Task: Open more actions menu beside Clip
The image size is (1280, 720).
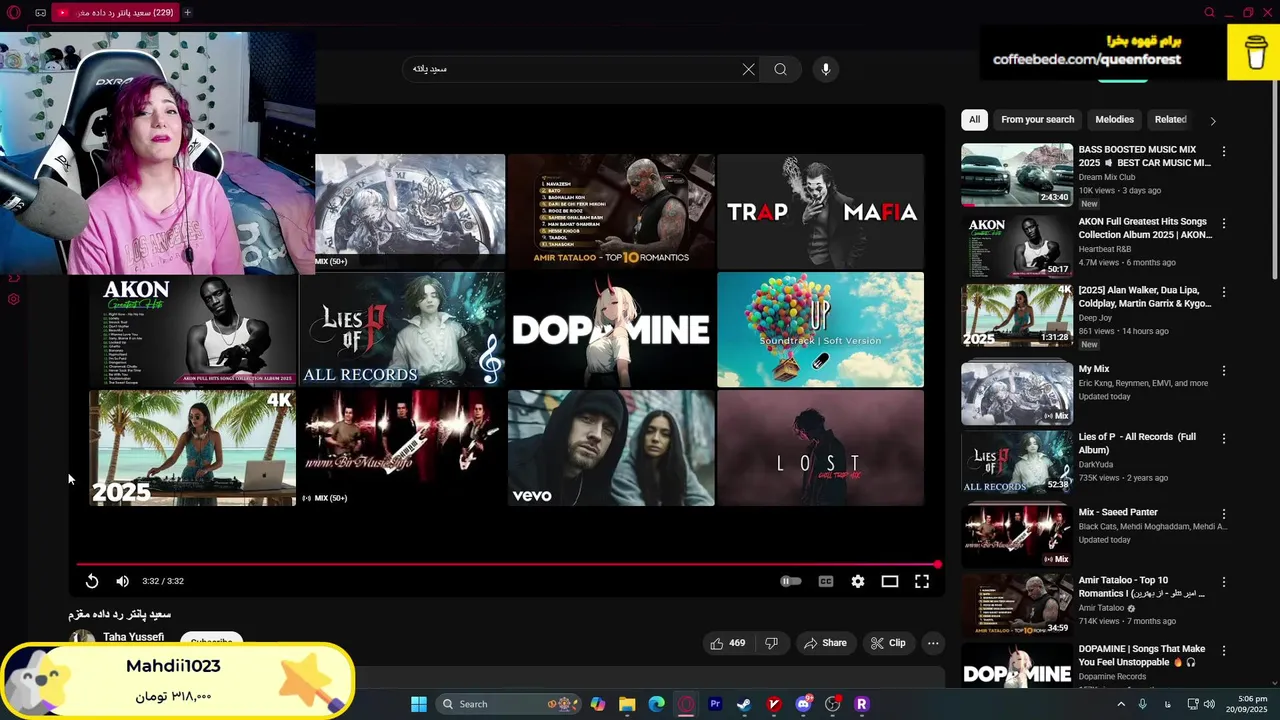Action: point(933,643)
